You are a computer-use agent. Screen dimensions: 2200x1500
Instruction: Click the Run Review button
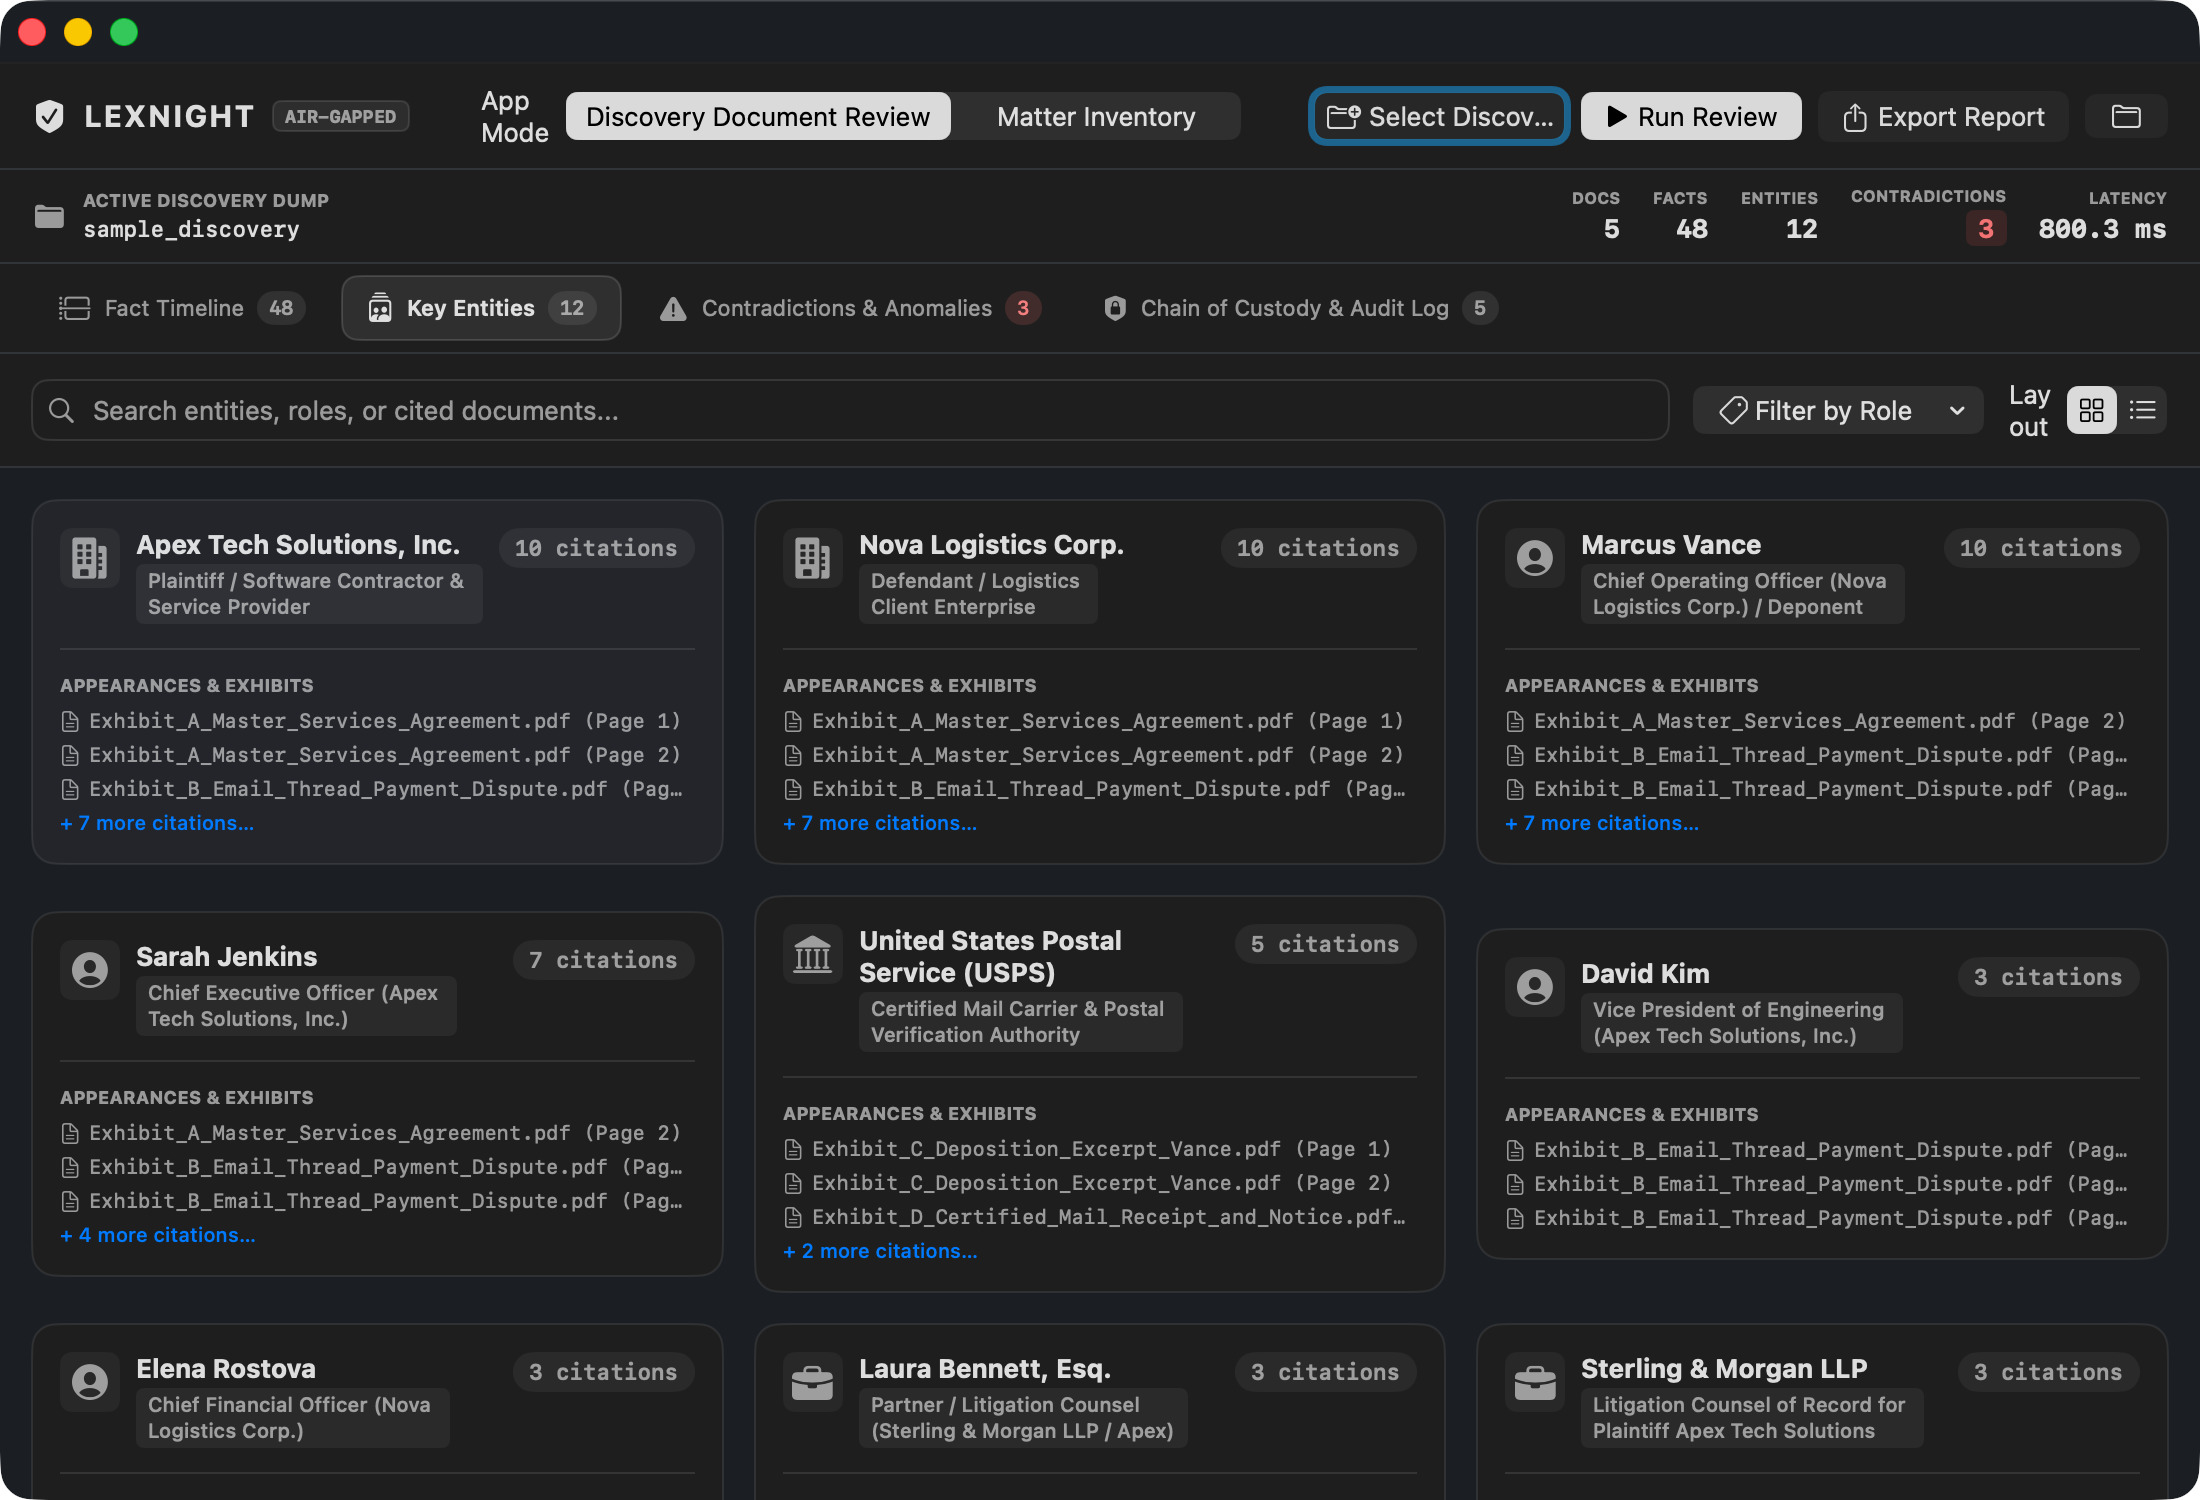[x=1691, y=117]
